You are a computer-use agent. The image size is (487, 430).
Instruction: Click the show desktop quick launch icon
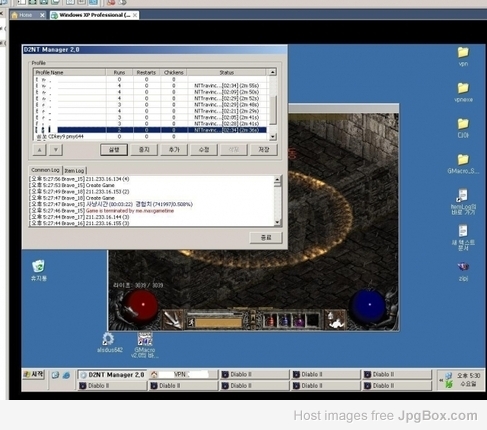pos(55,375)
